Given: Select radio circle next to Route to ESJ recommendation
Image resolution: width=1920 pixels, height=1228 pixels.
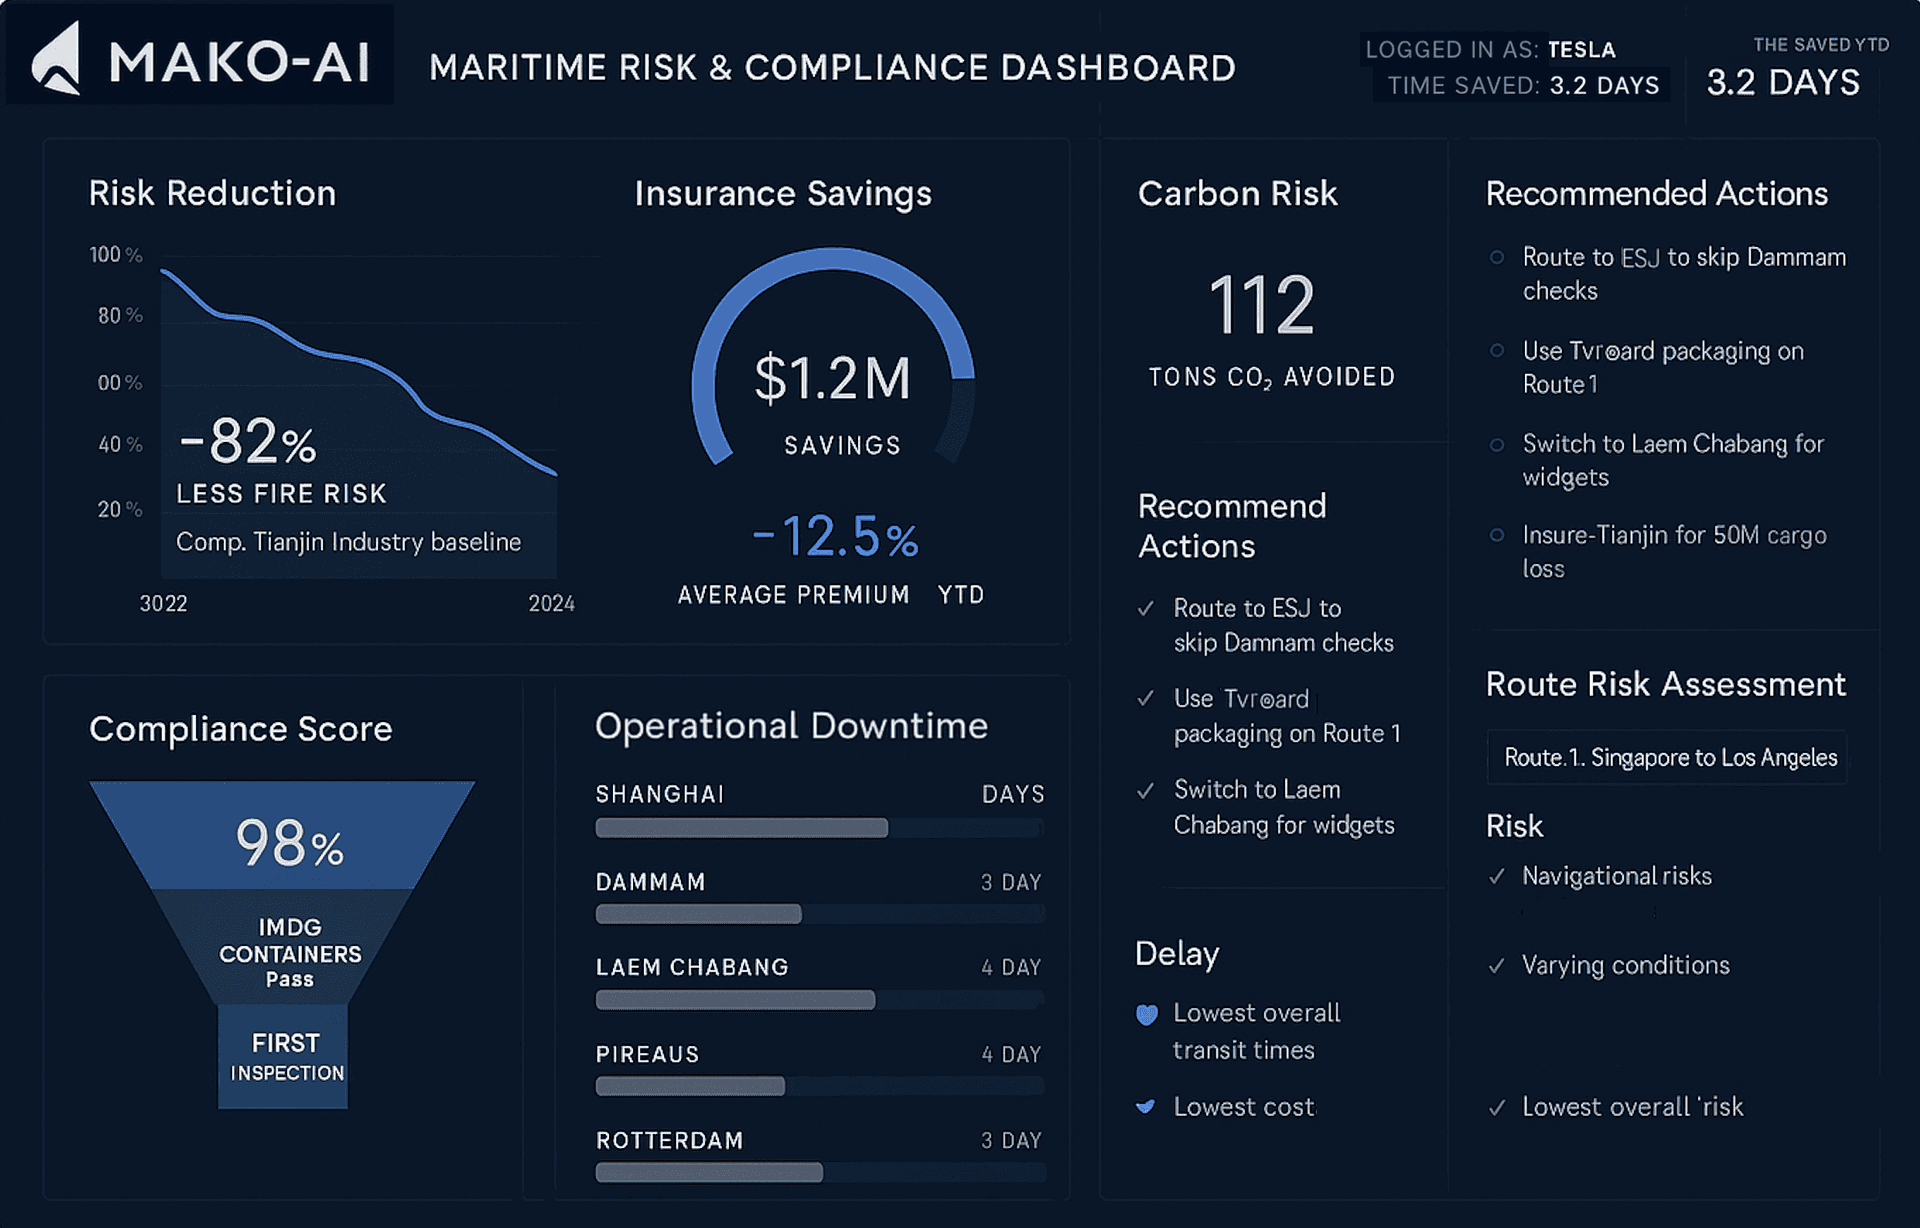Looking at the screenshot, I should pos(1497,258).
